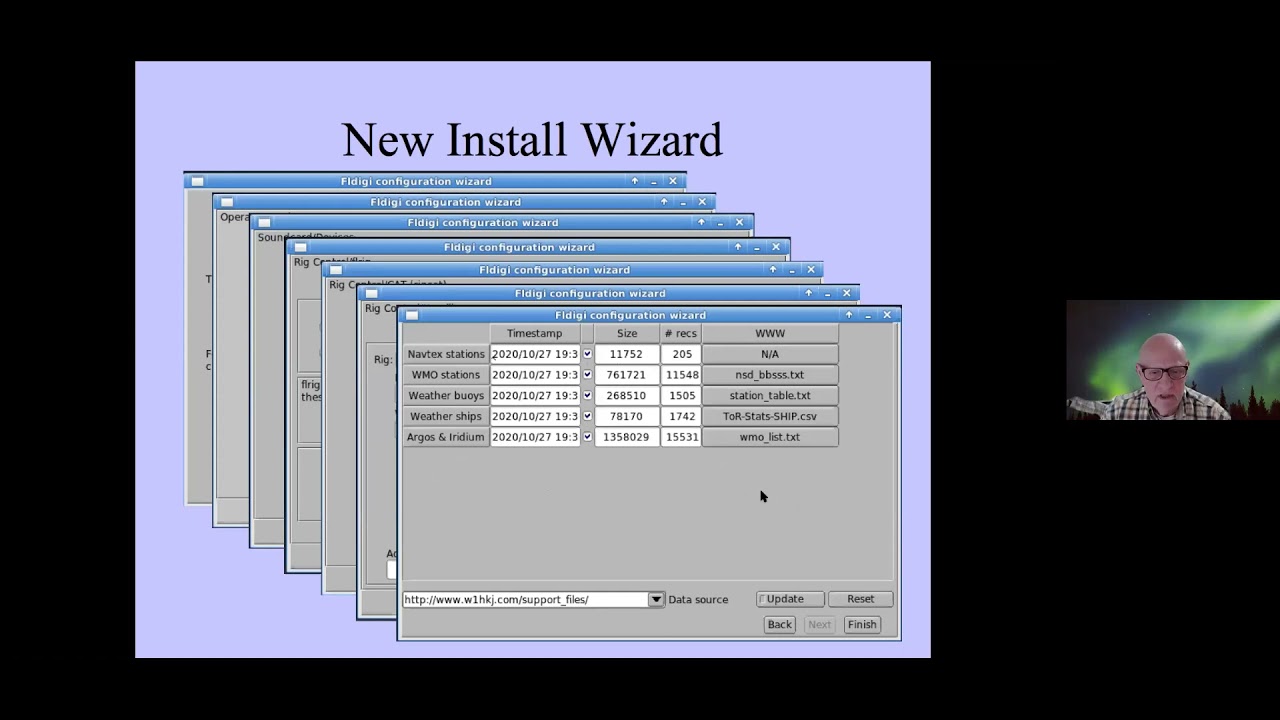
Task: Toggle the Argos & Iridium checkbox
Action: click(x=587, y=437)
